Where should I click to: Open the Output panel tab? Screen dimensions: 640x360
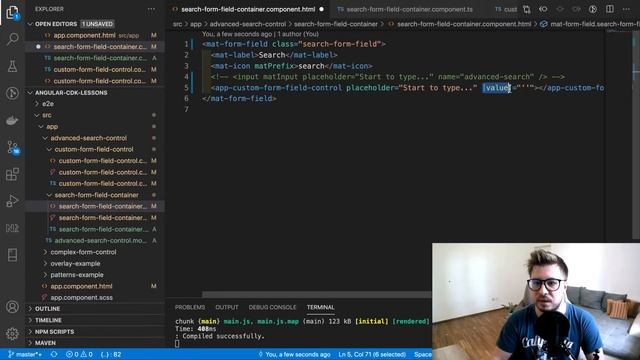[227, 307]
